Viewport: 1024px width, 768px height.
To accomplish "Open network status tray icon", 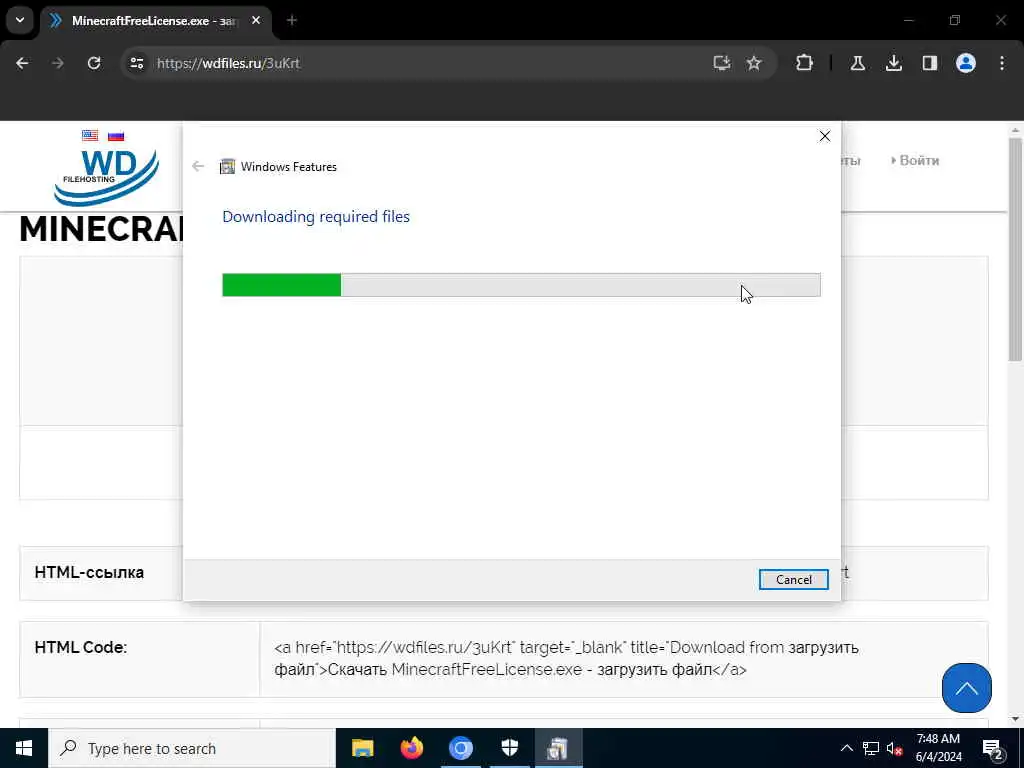I will 871,748.
